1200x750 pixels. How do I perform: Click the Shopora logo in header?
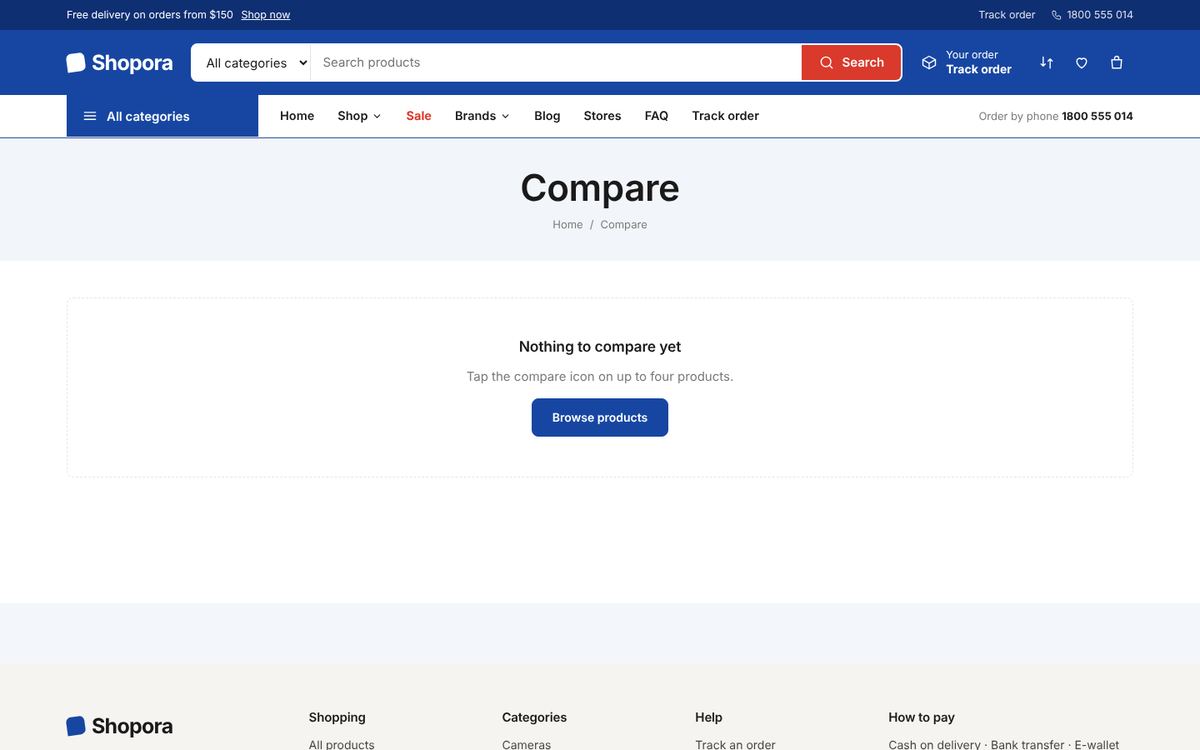point(119,62)
